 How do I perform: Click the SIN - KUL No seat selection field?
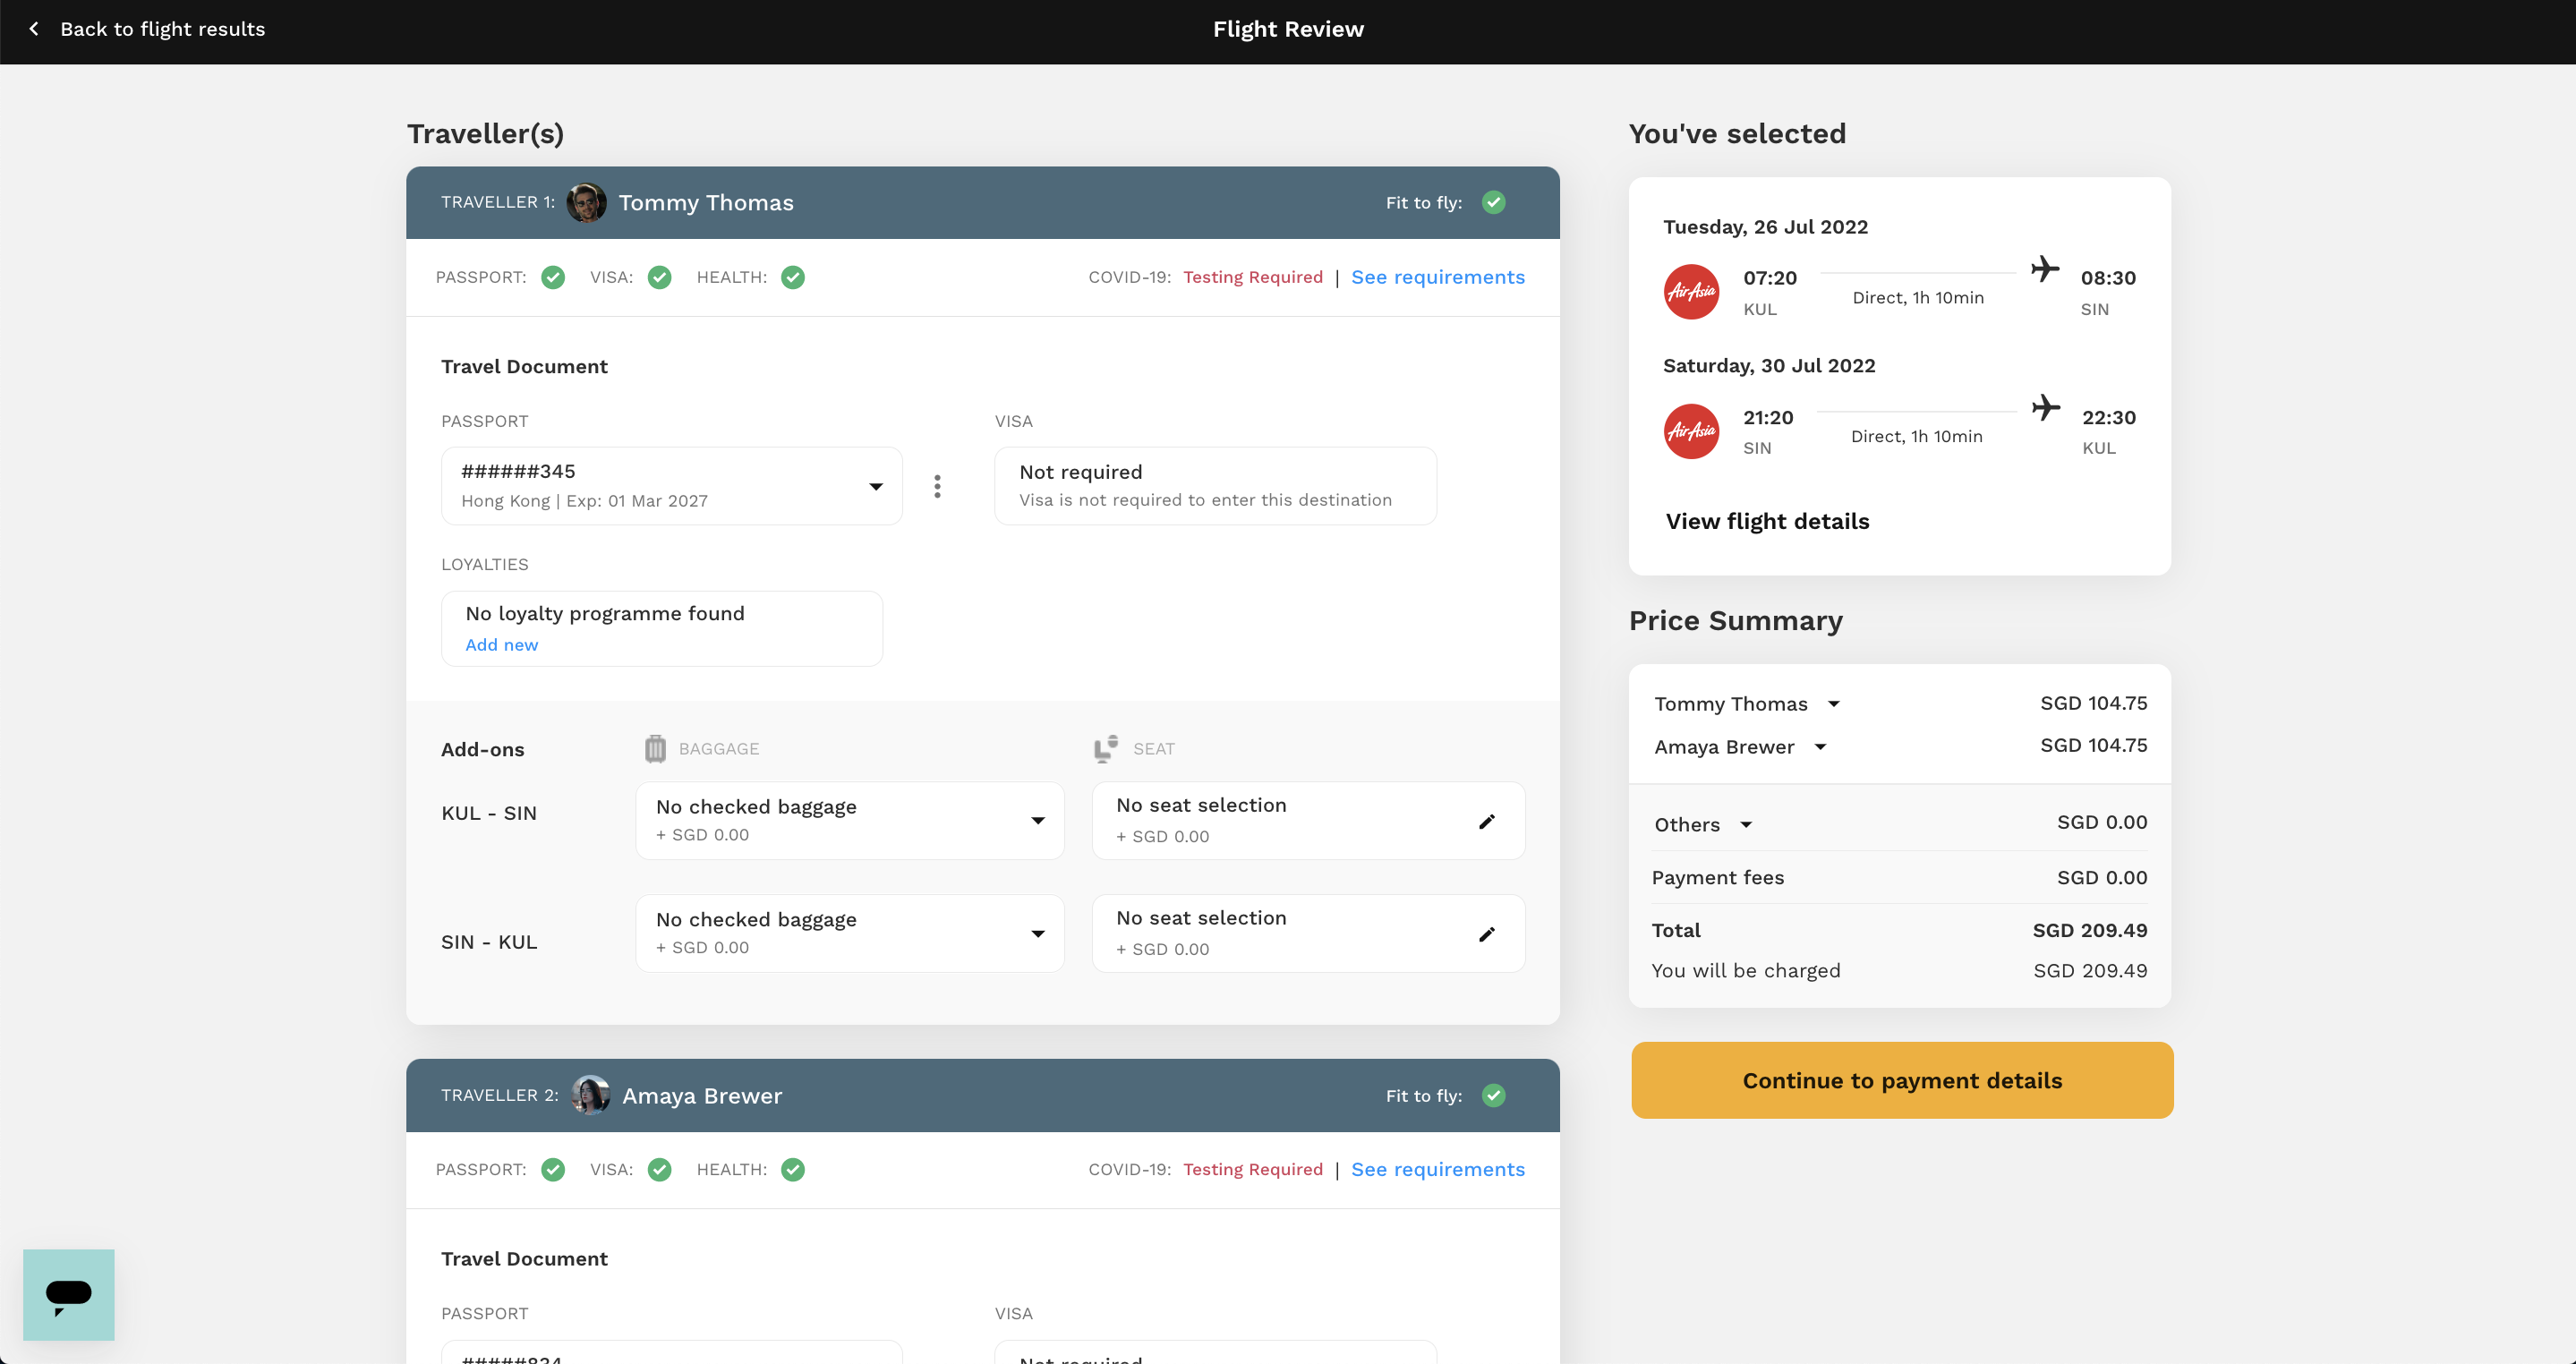(x=1308, y=934)
